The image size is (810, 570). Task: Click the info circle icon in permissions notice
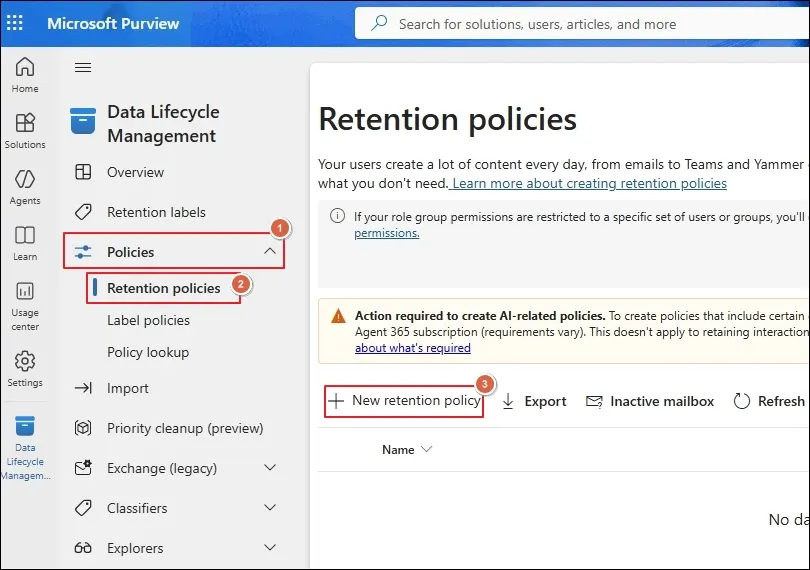coord(337,215)
